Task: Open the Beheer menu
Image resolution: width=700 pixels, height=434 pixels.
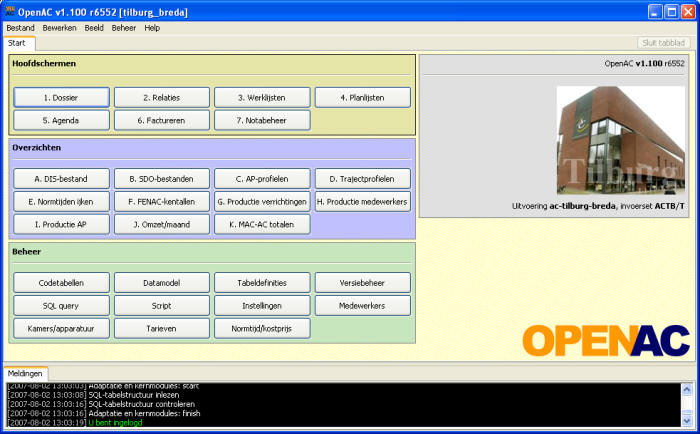Action: click(x=124, y=28)
